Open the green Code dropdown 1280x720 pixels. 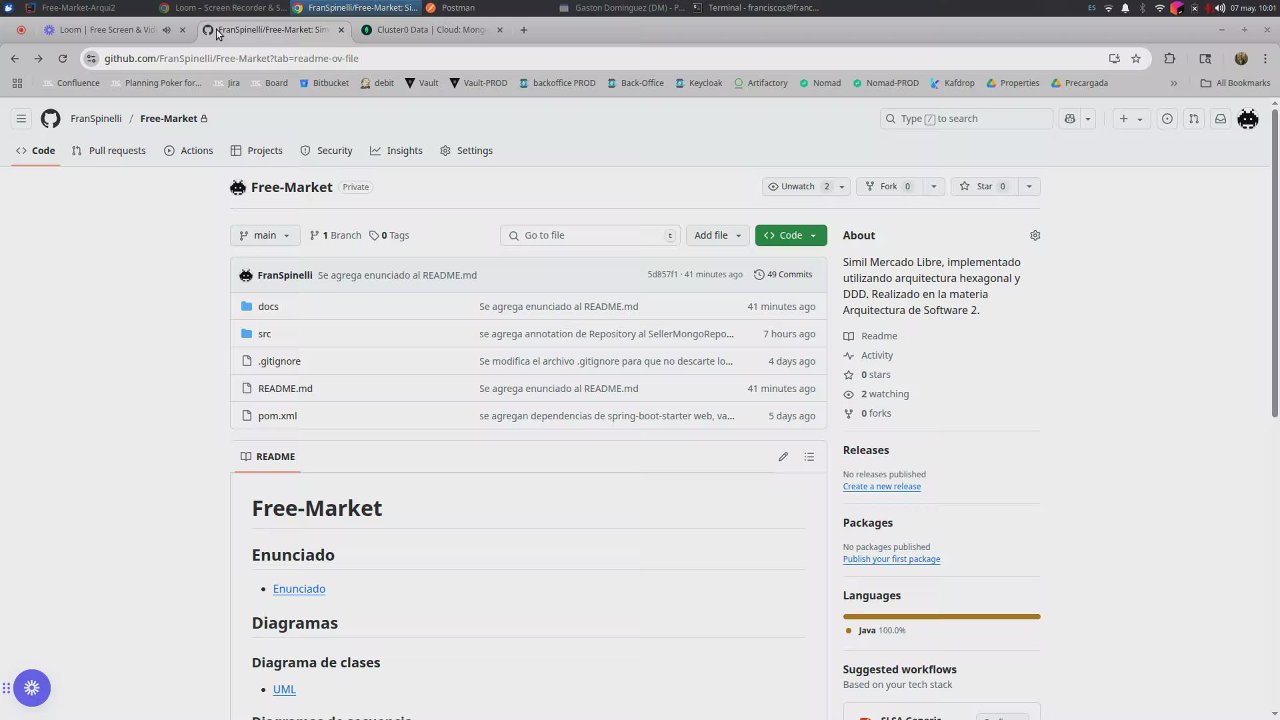pyautogui.click(x=791, y=235)
